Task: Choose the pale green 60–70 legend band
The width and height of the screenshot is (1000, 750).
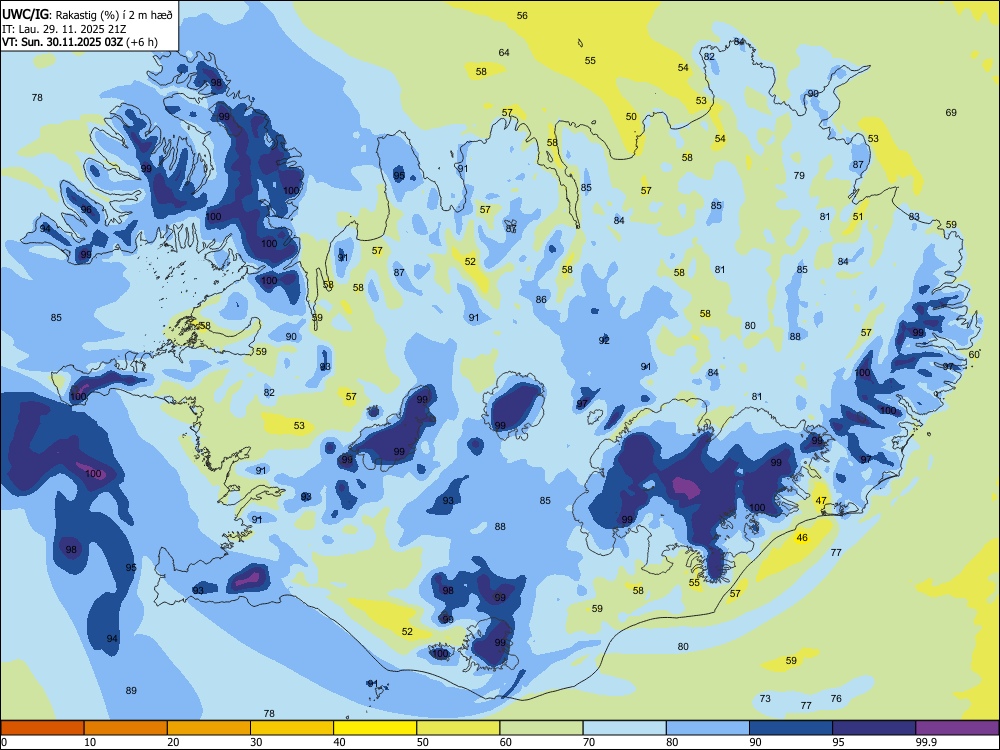Action: (541, 728)
